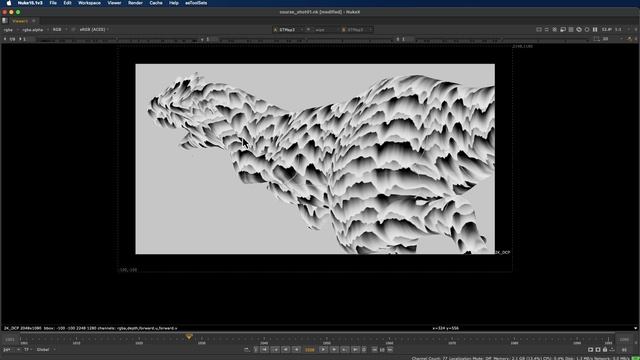Open the sRGB (ACES) viewer process dropdown
This screenshot has width=640, height=360.
coord(94,30)
